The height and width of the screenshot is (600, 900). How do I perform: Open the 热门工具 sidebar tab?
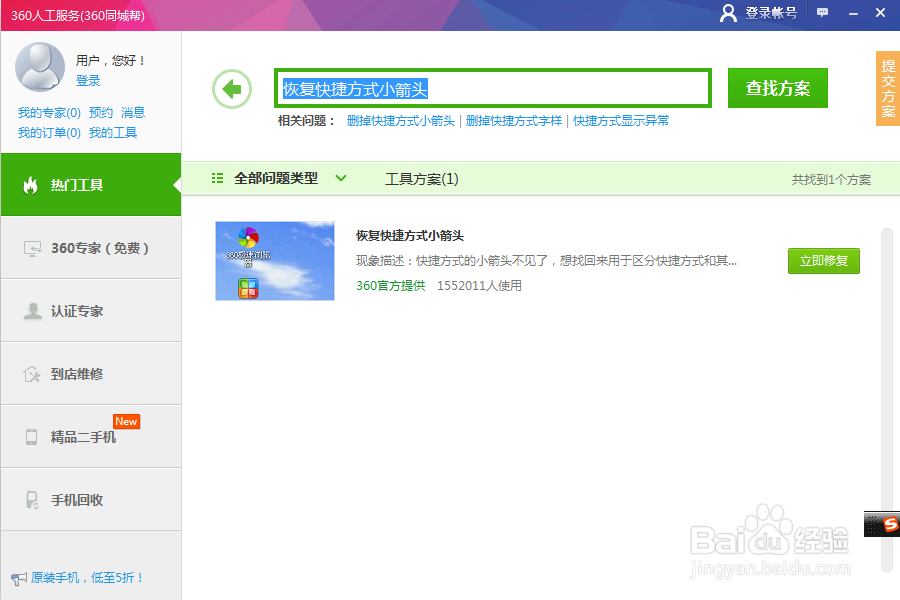point(91,185)
